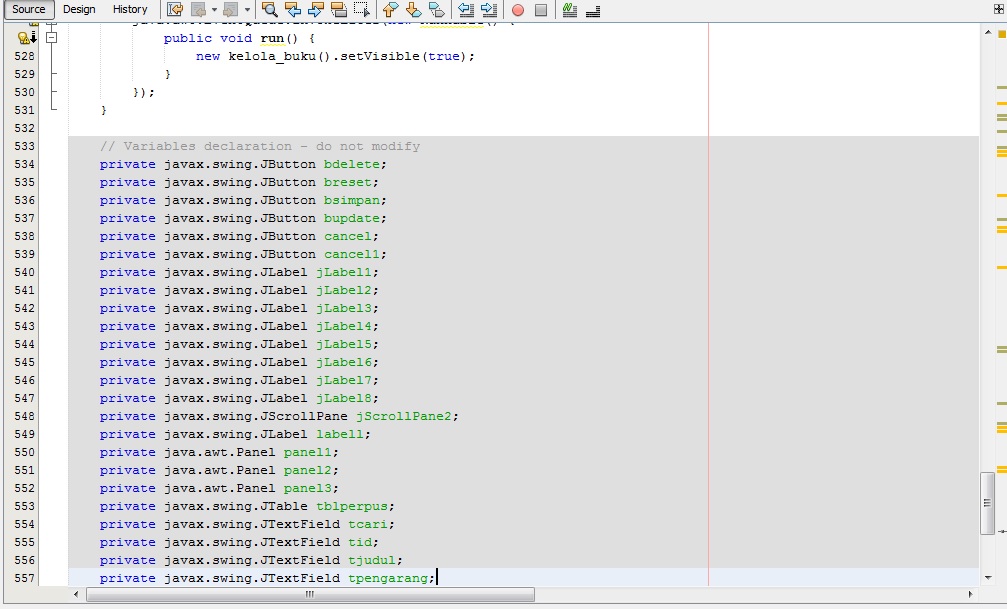Switch to the Design tab
This screenshot has height=609, width=1007.
[79, 8]
